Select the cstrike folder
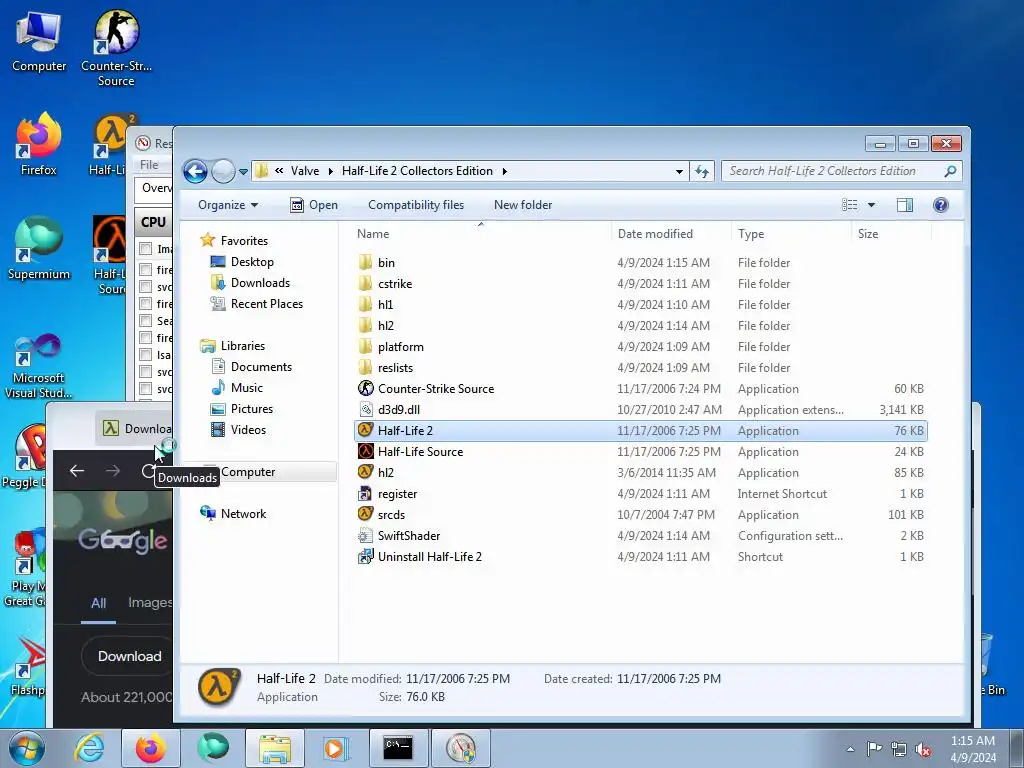Image resolution: width=1024 pixels, height=768 pixels. coord(641,283)
